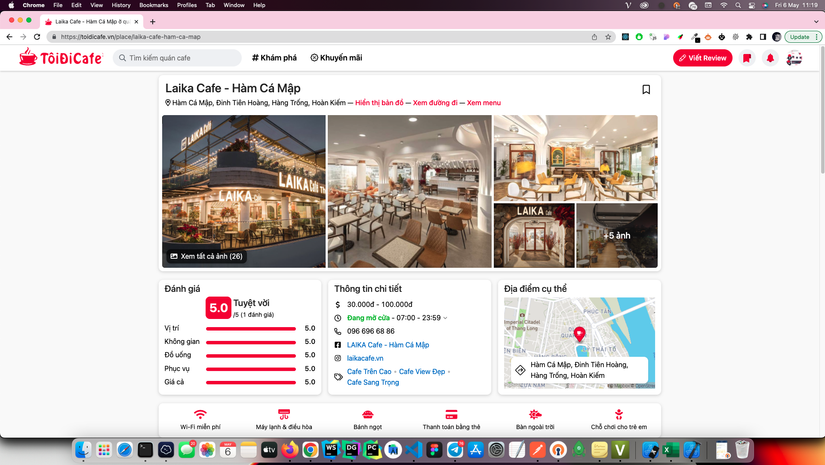Click the Xem menu link
825x465 pixels.
(484, 103)
